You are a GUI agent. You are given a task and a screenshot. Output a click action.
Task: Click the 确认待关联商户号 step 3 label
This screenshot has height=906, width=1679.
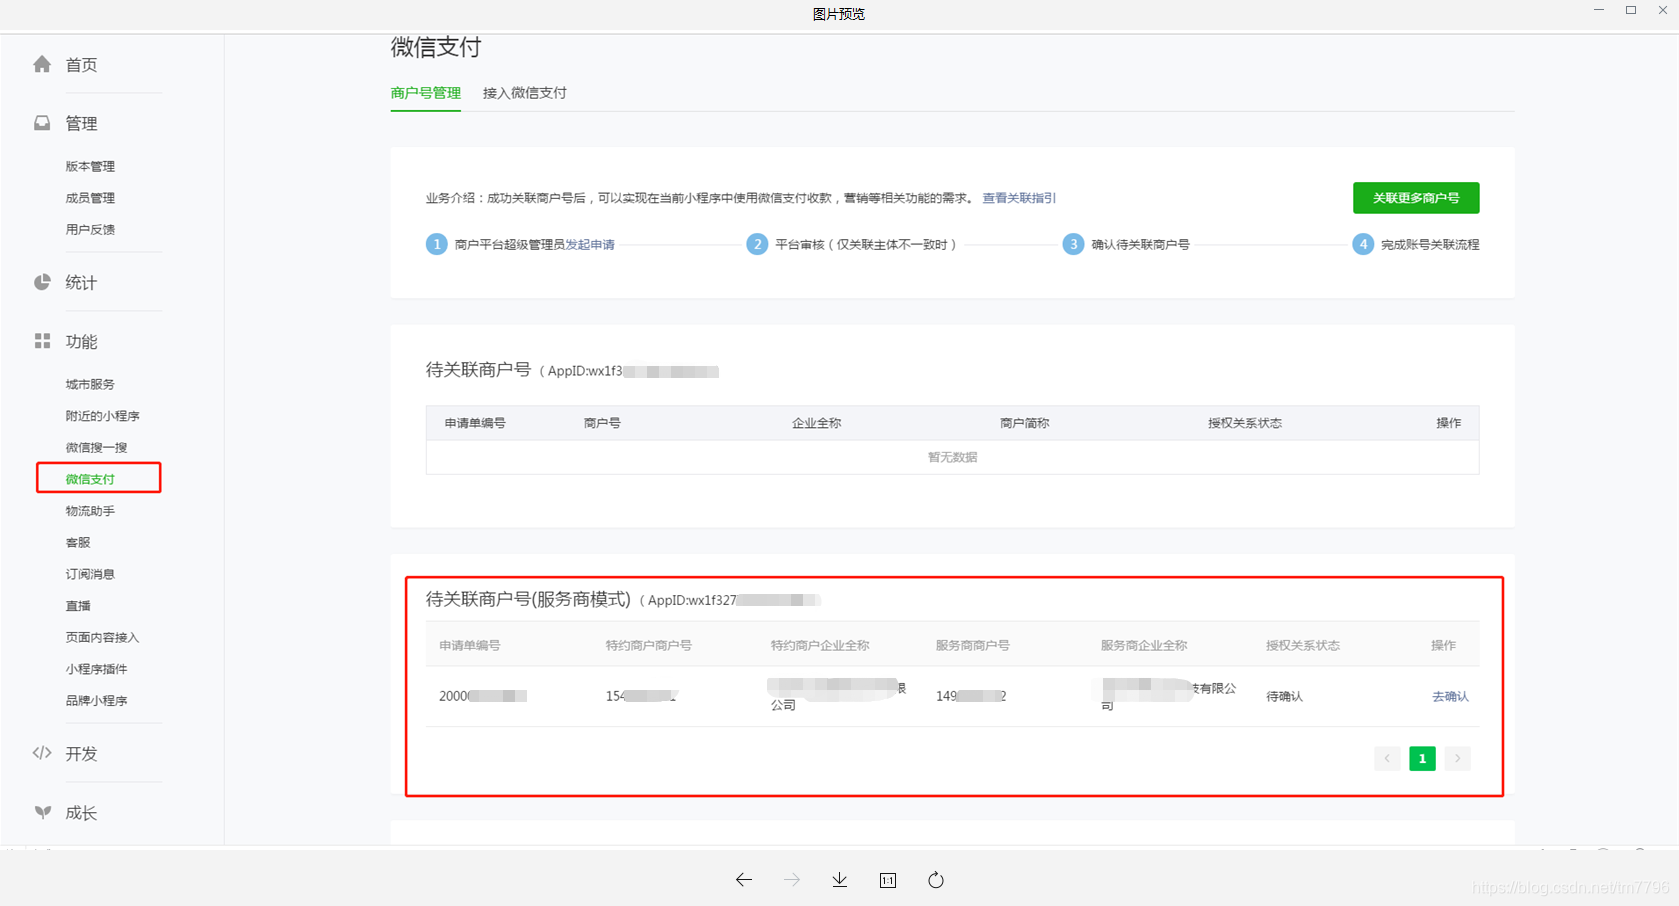tap(1140, 244)
